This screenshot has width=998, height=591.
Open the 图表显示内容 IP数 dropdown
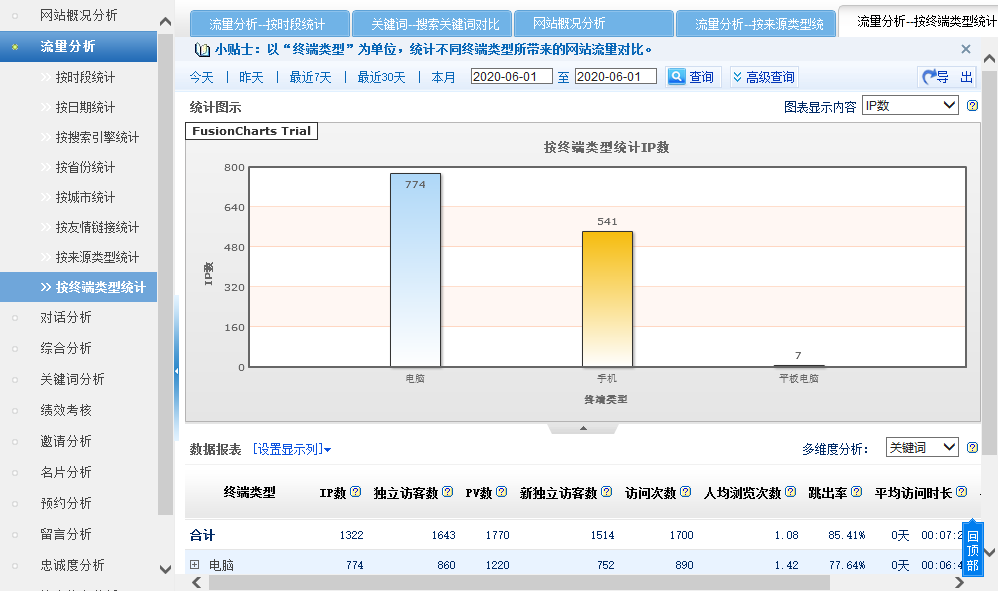tap(910, 106)
